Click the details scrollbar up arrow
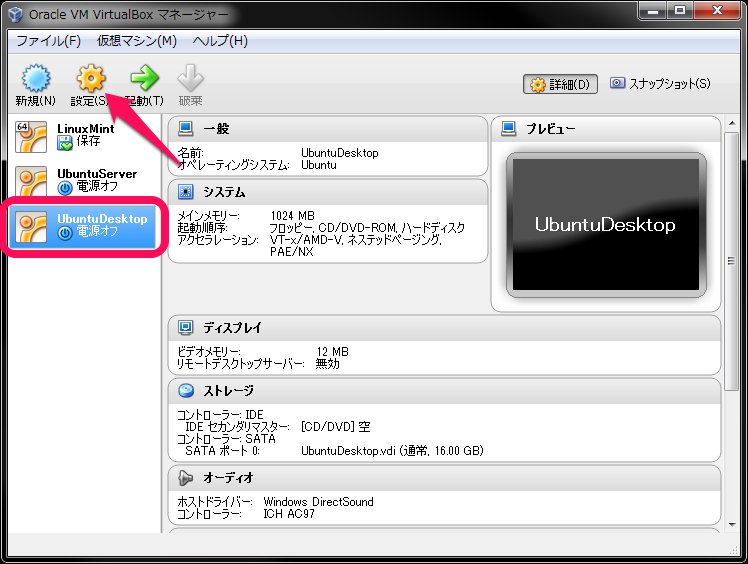 732,124
